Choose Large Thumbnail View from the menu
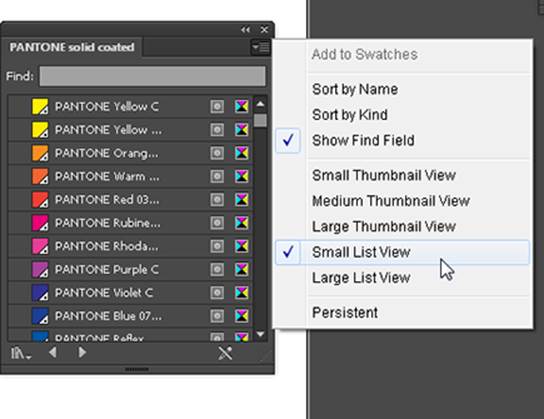 pos(384,226)
